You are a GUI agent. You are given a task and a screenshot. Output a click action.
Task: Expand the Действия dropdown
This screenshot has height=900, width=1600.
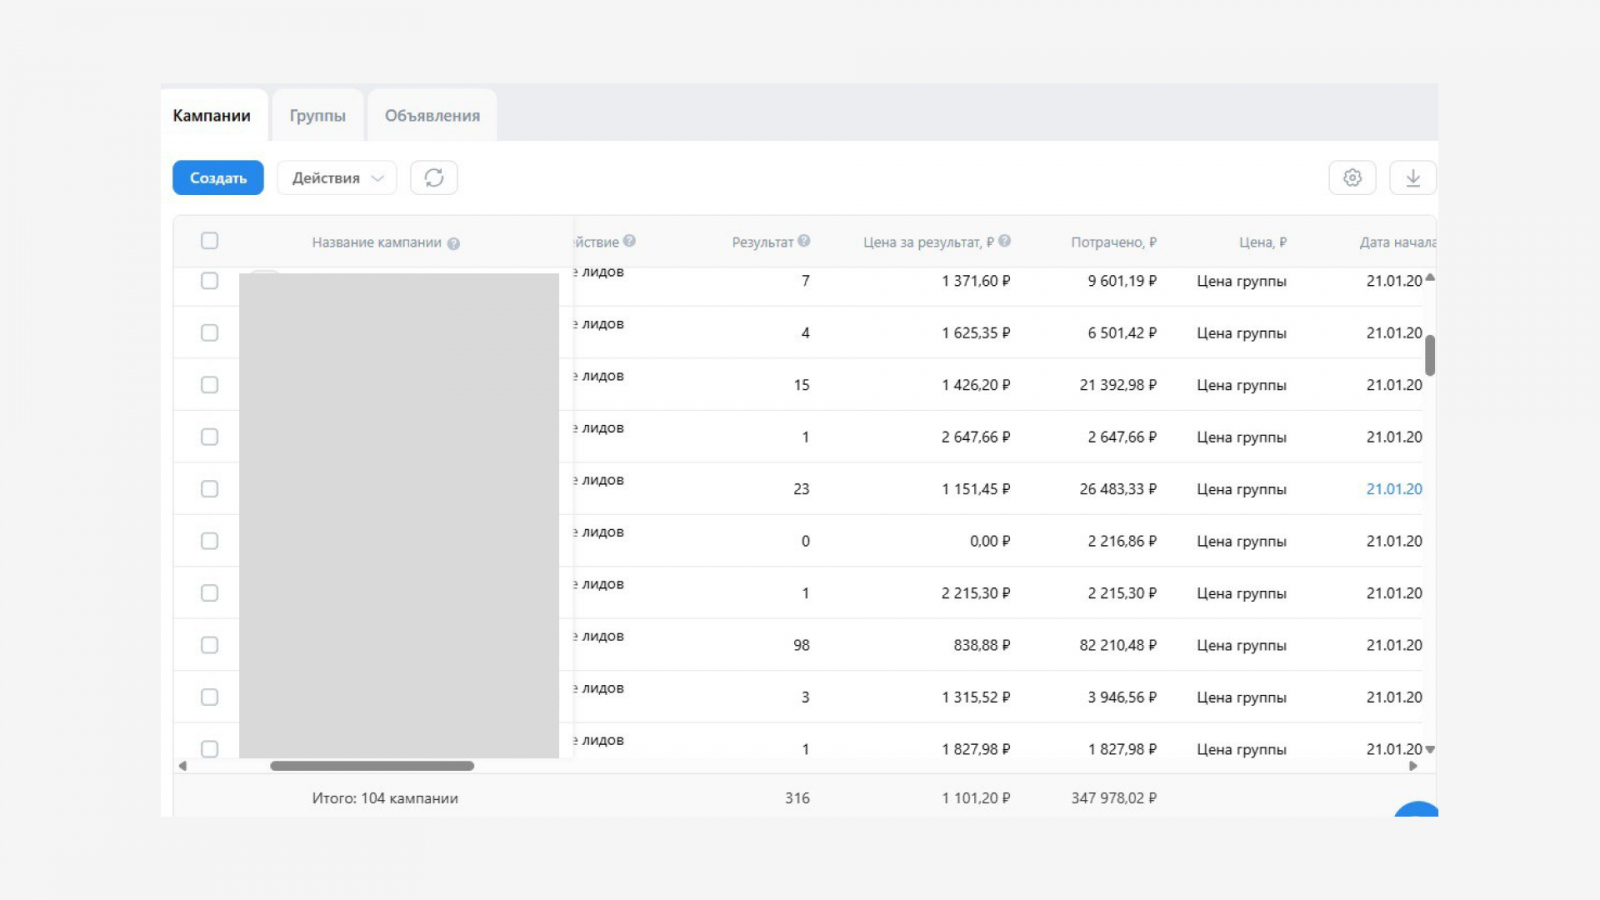point(337,178)
